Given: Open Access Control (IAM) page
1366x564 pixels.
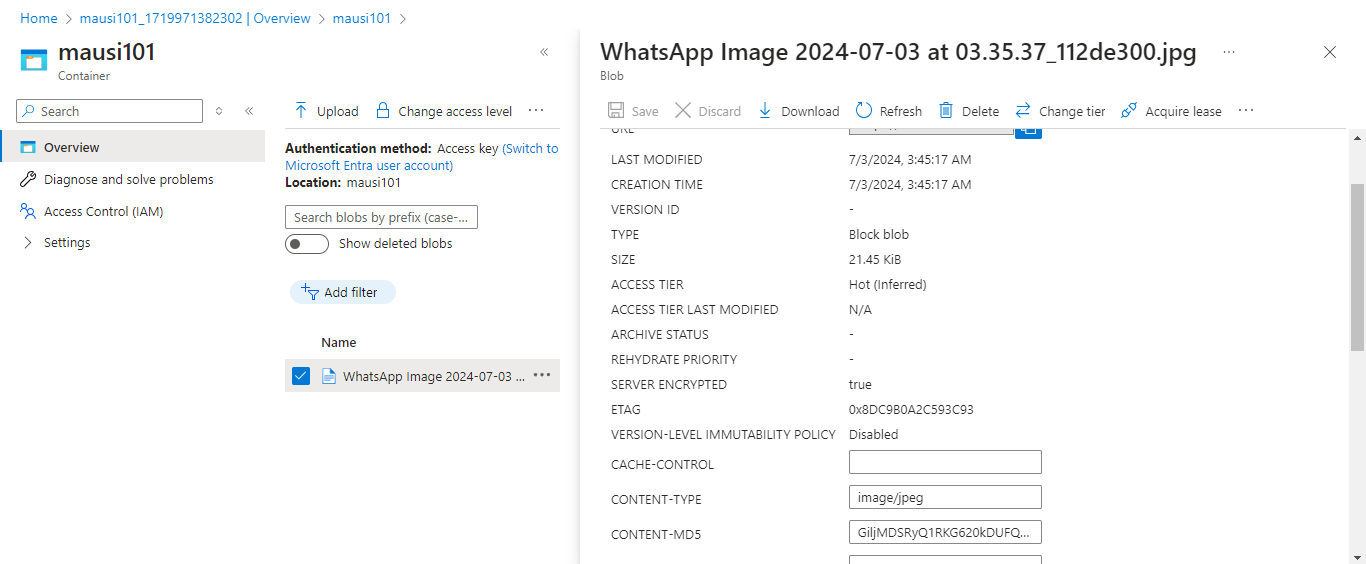Looking at the screenshot, I should (x=103, y=211).
